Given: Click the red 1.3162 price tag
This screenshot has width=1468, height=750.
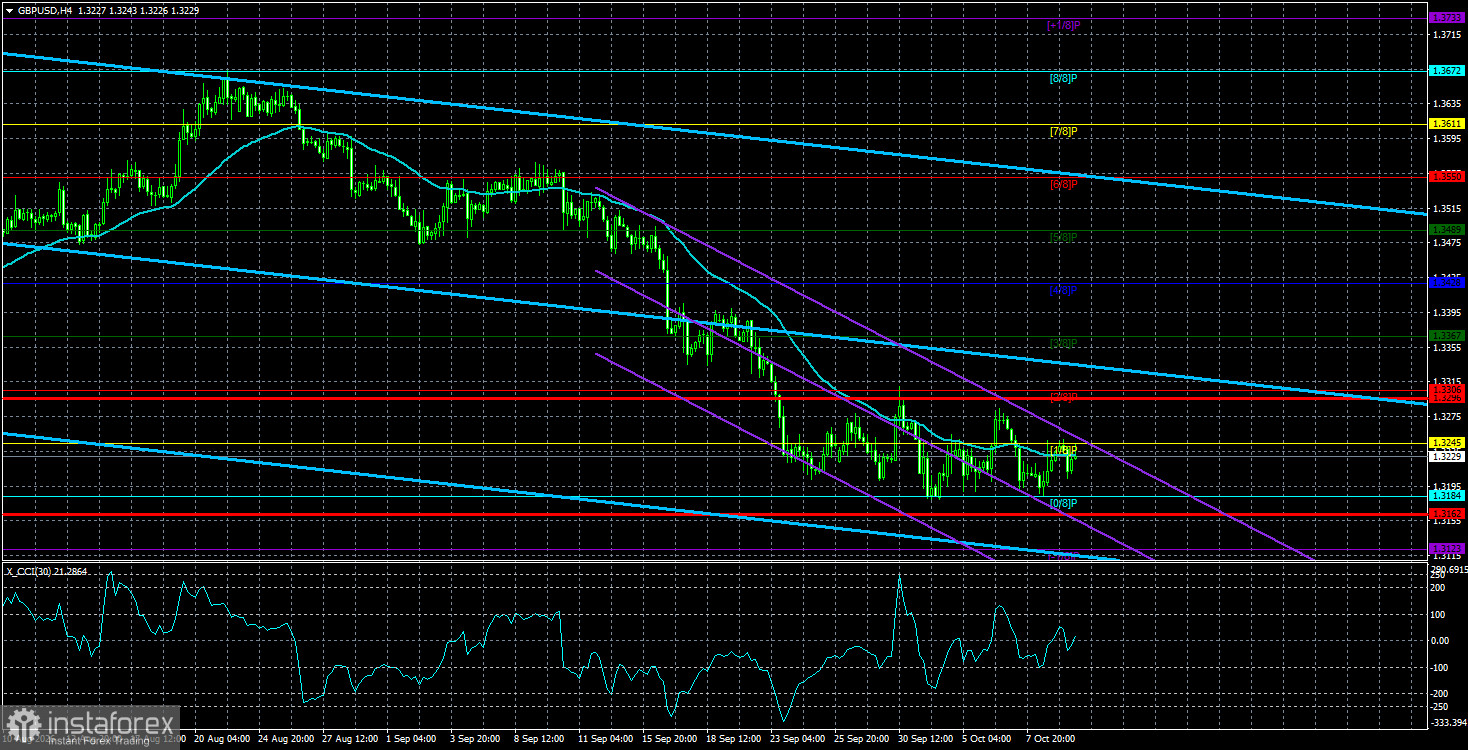Looking at the screenshot, I should [1447, 513].
